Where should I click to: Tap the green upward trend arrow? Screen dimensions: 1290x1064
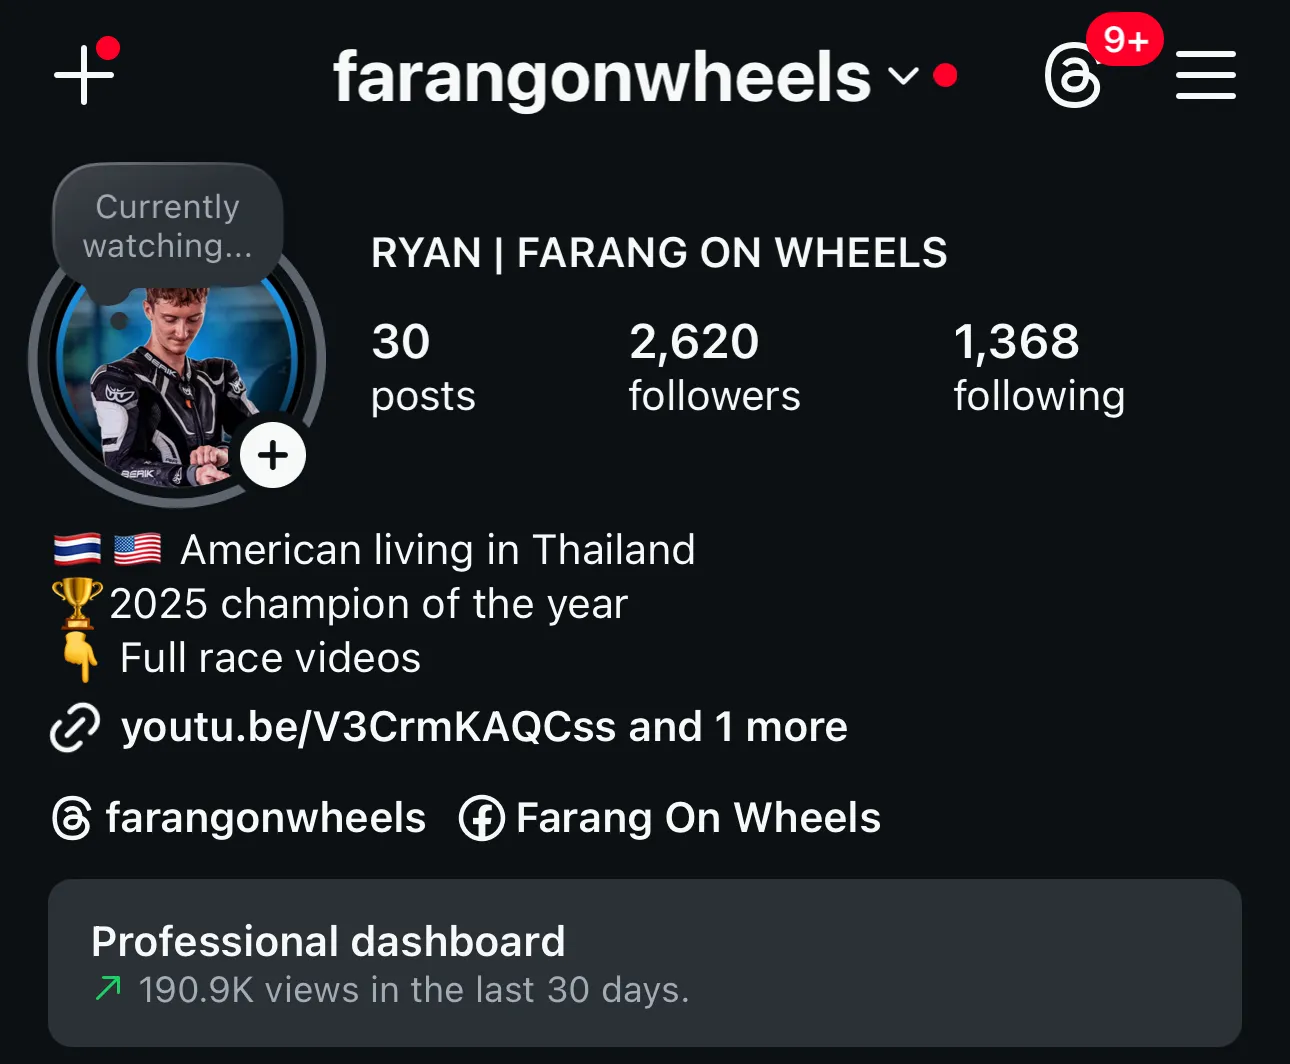[x=108, y=988]
